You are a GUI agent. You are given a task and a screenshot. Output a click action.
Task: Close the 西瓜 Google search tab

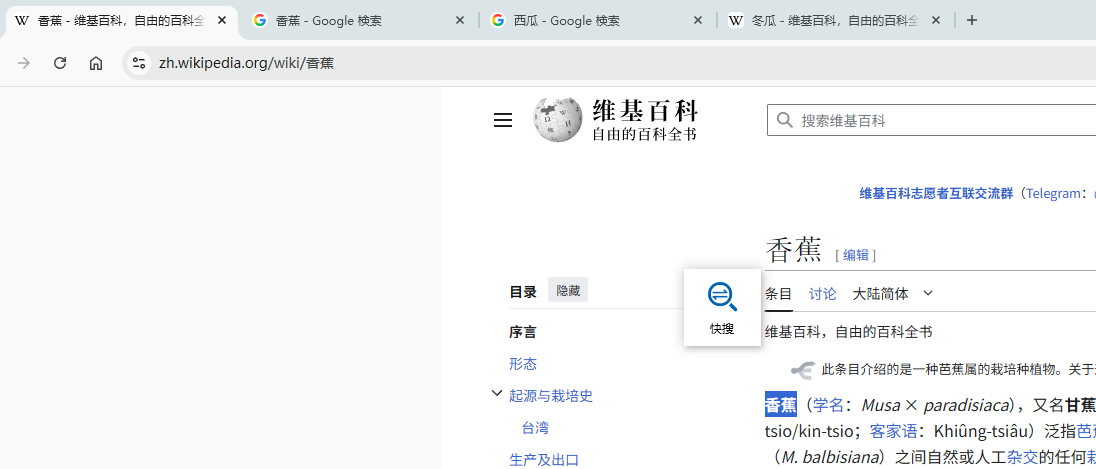[x=698, y=20]
